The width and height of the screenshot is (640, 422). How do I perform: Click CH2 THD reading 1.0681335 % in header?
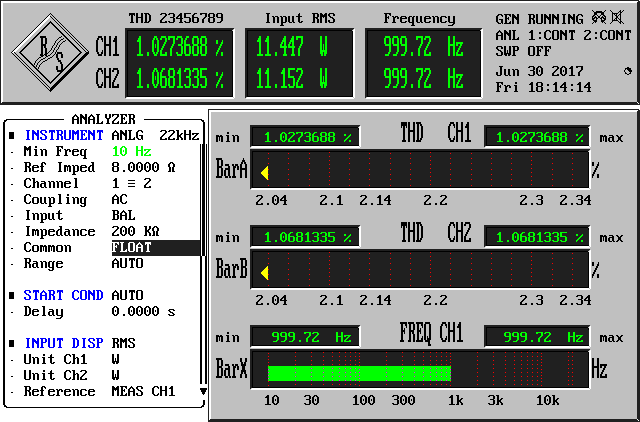[x=180, y=78]
